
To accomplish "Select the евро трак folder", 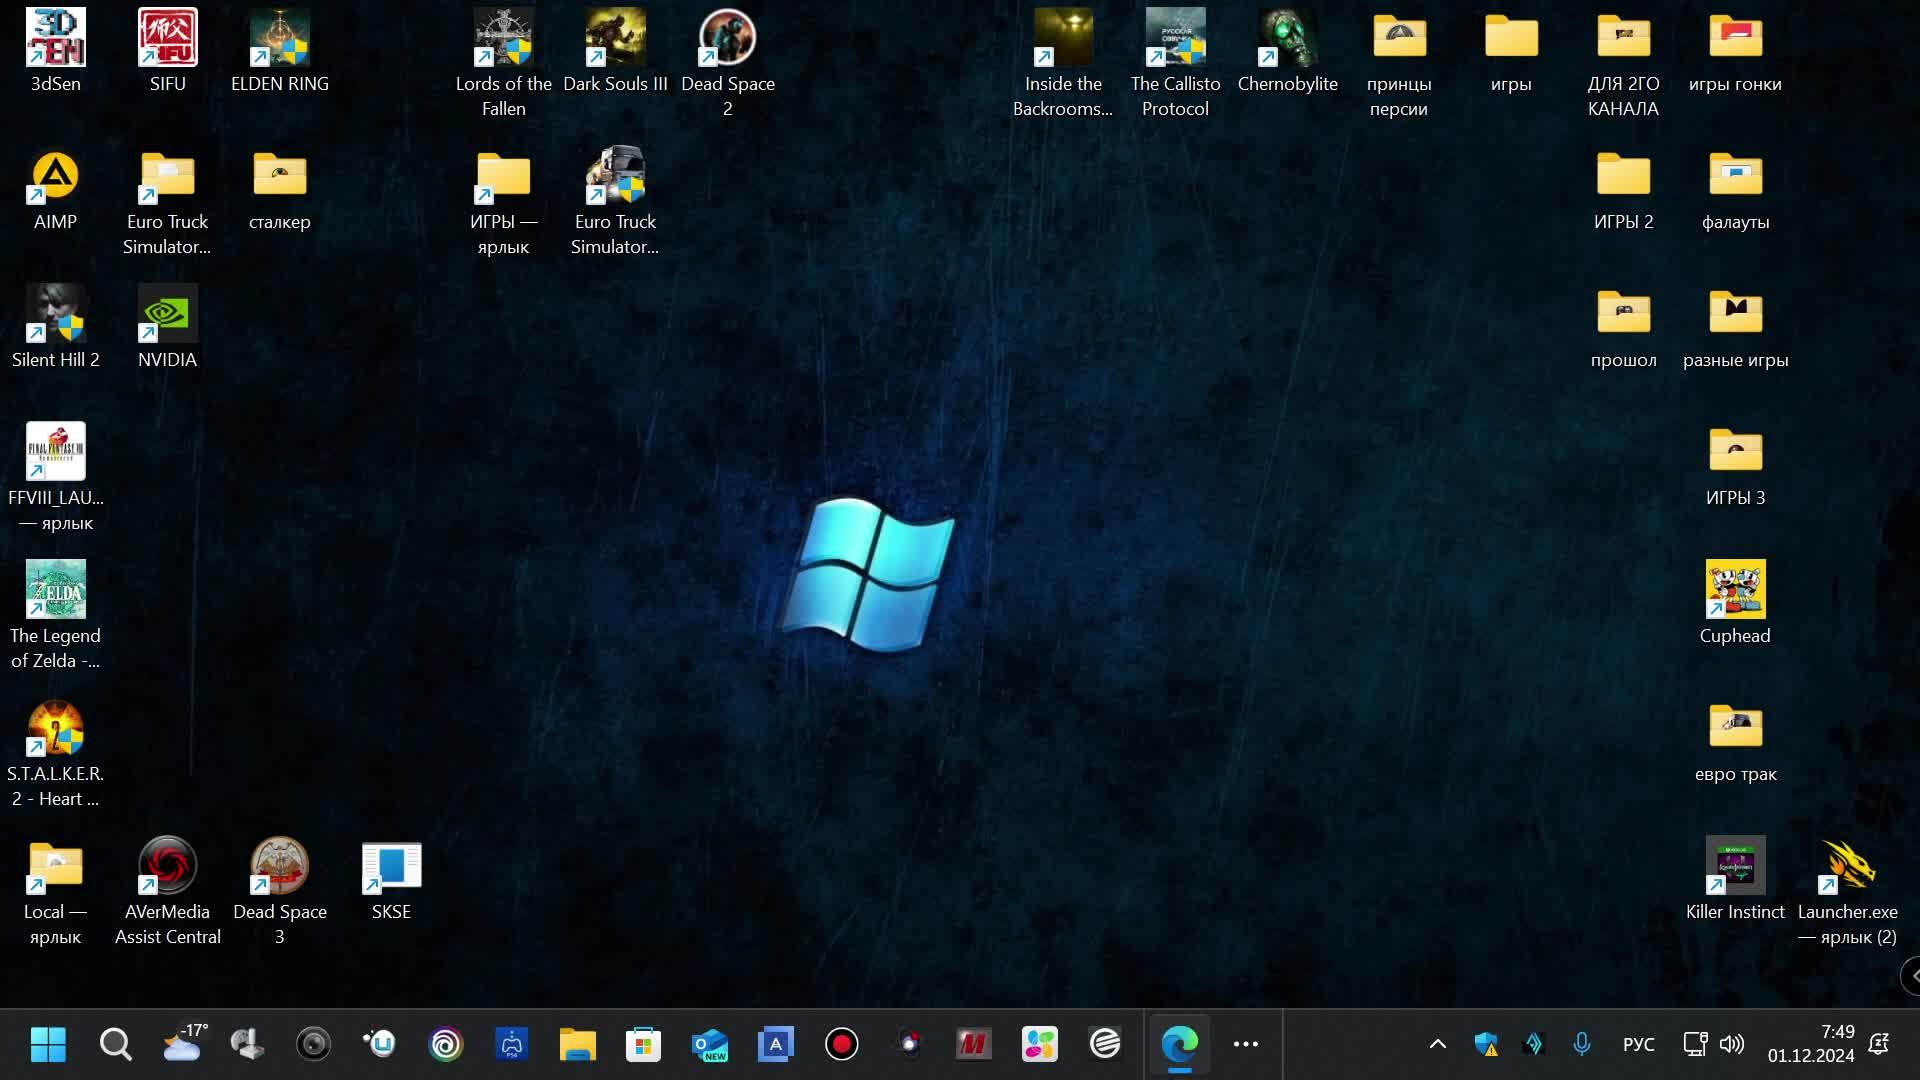I will pyautogui.click(x=1735, y=742).
